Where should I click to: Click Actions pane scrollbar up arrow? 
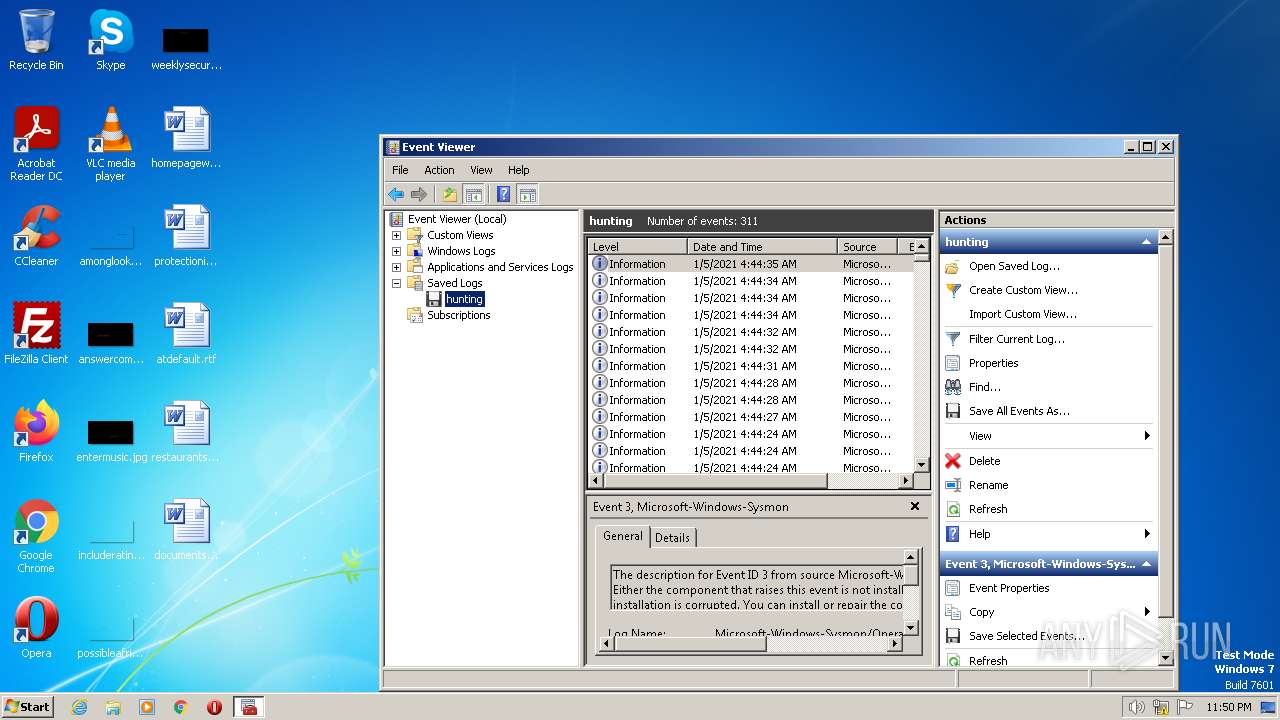click(x=1165, y=238)
